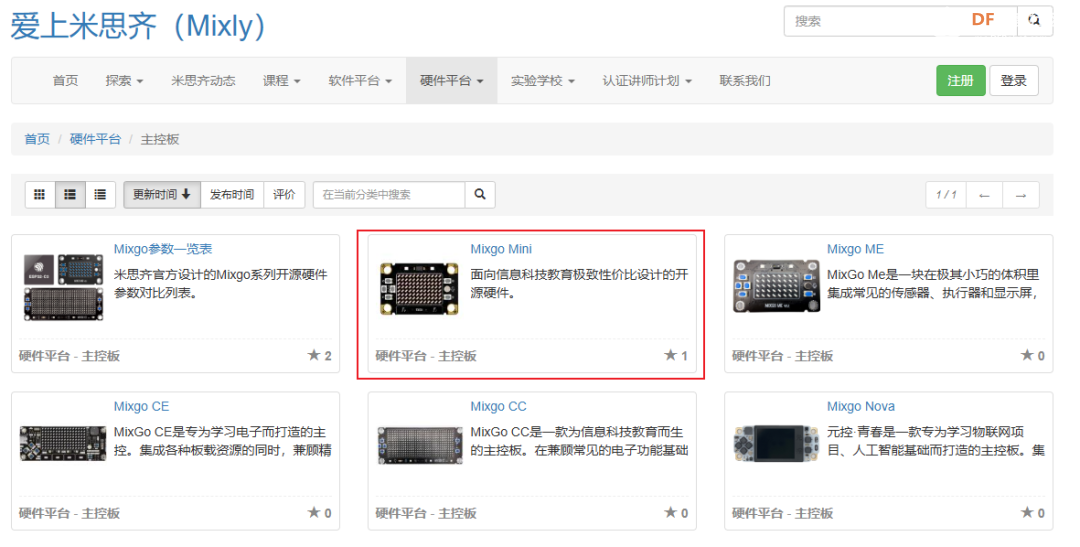
Task: Click the 硬件平台 breadcrumb link
Action: (95, 139)
